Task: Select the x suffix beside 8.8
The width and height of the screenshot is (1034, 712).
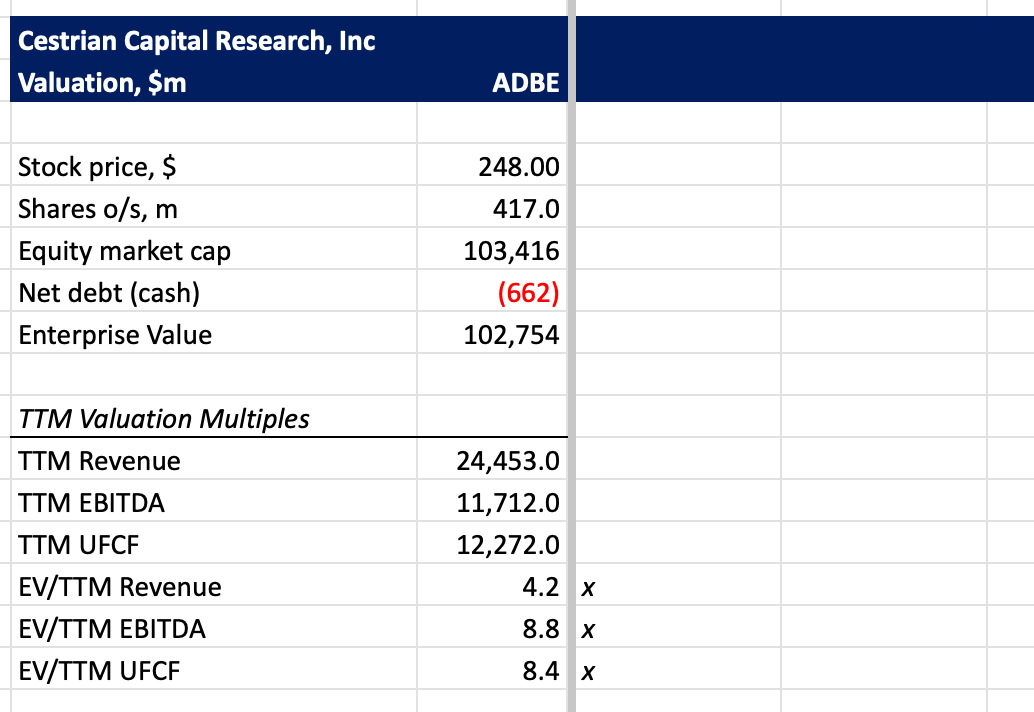Action: coord(588,630)
